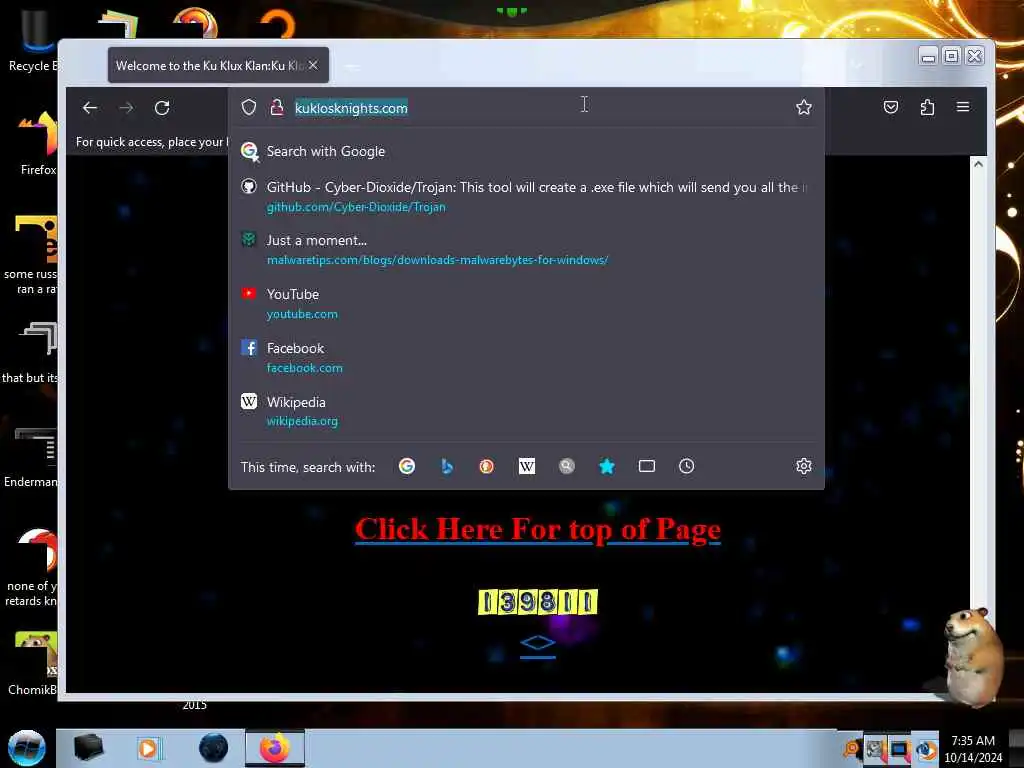Open the Extensions puzzle-piece menu
This screenshot has height=768, width=1024.
pos(927,107)
